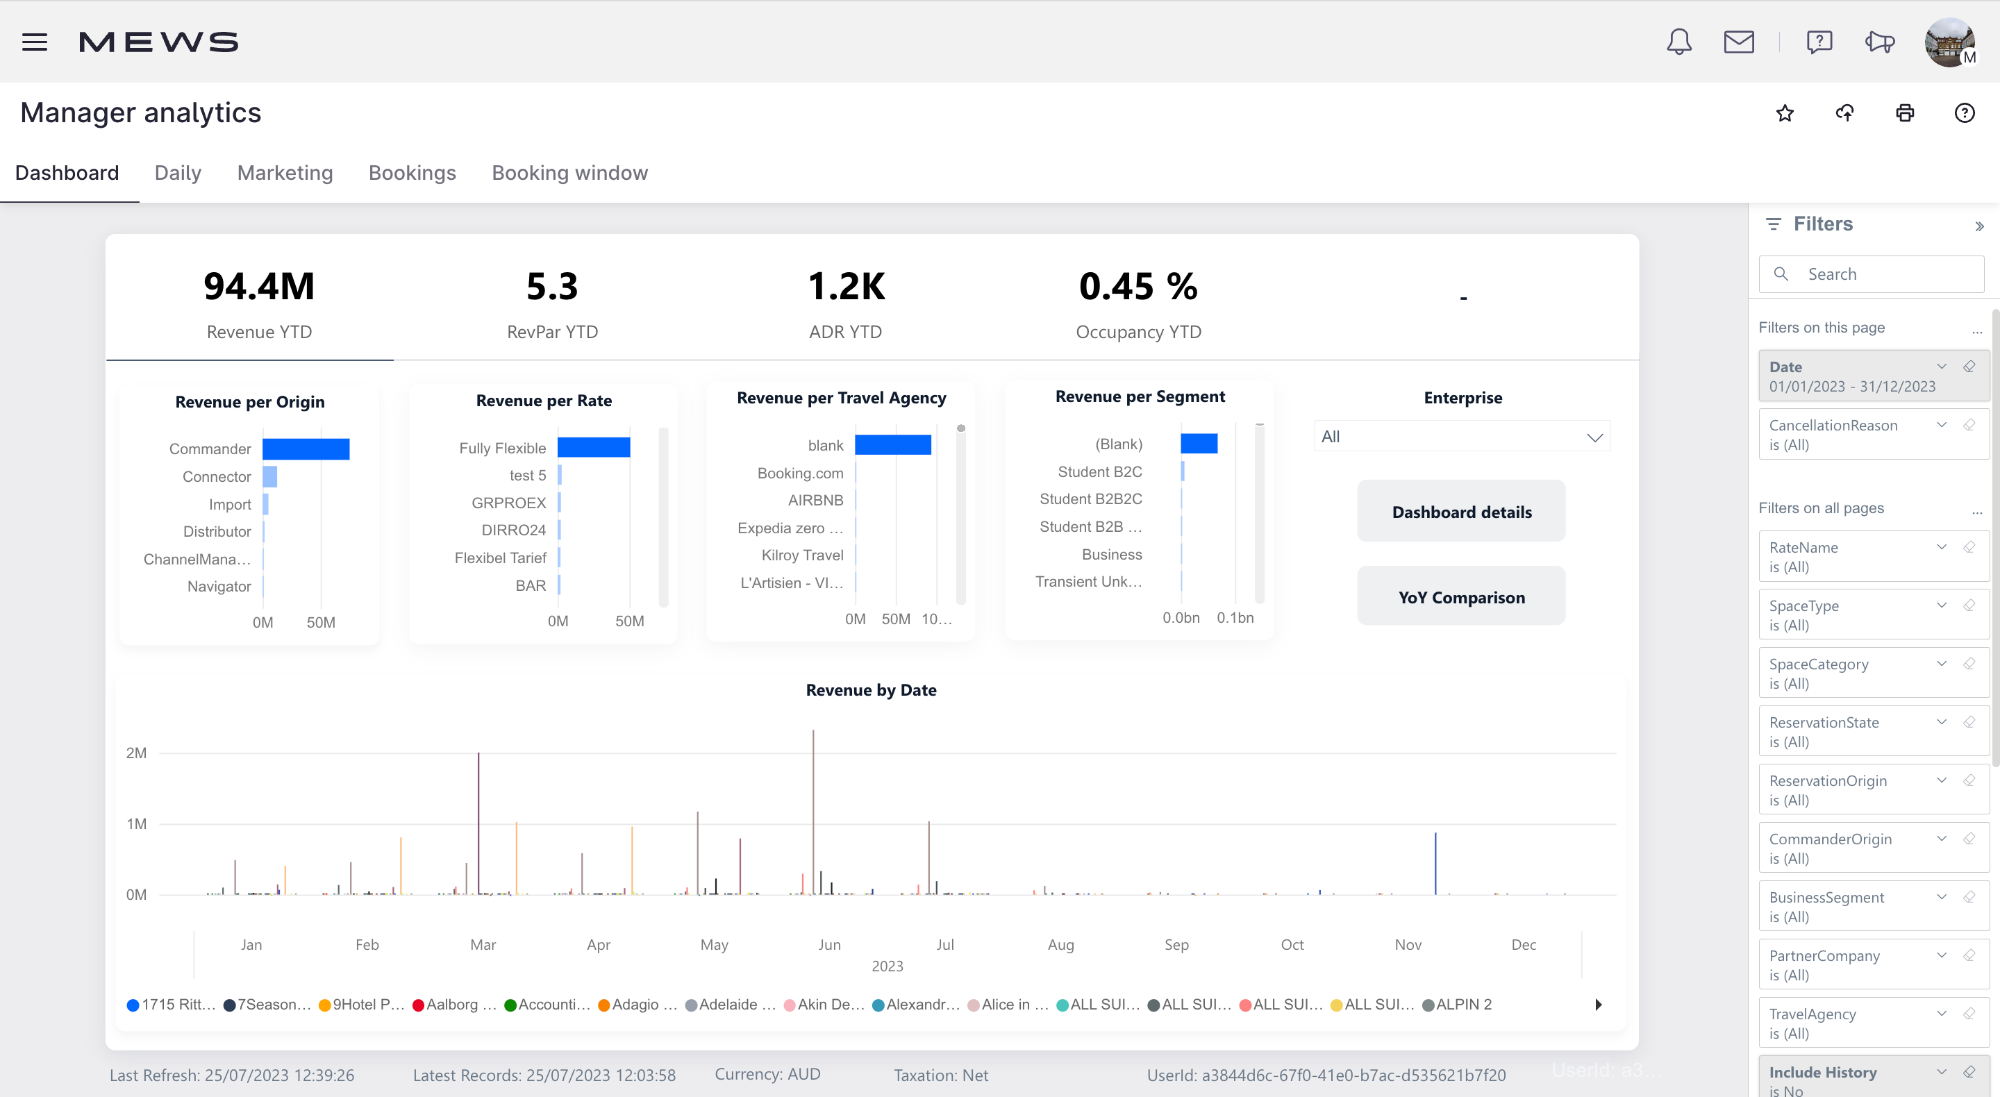Open the Enterprise All dropdown
The width and height of the screenshot is (2000, 1097).
click(x=1462, y=437)
